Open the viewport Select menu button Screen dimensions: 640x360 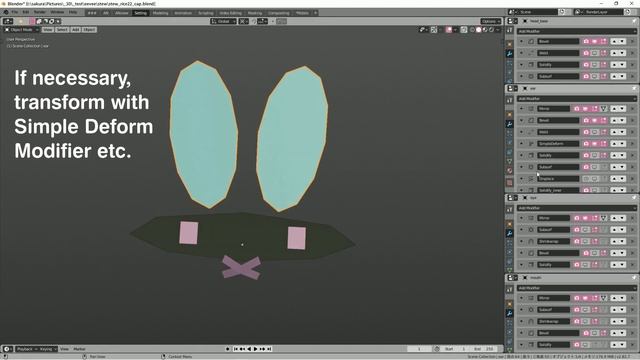click(62, 30)
